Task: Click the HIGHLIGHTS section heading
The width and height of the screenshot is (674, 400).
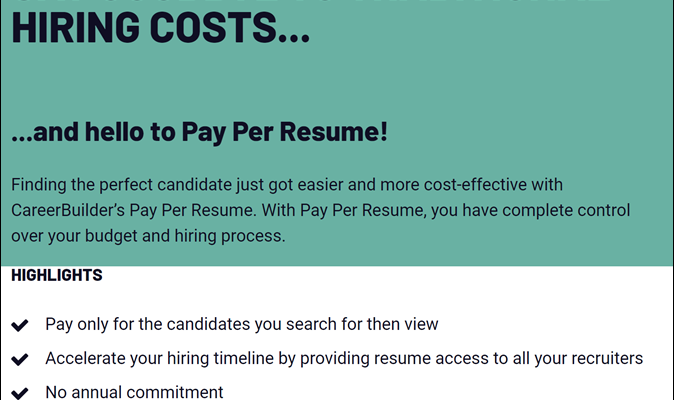Action: pyautogui.click(x=57, y=275)
